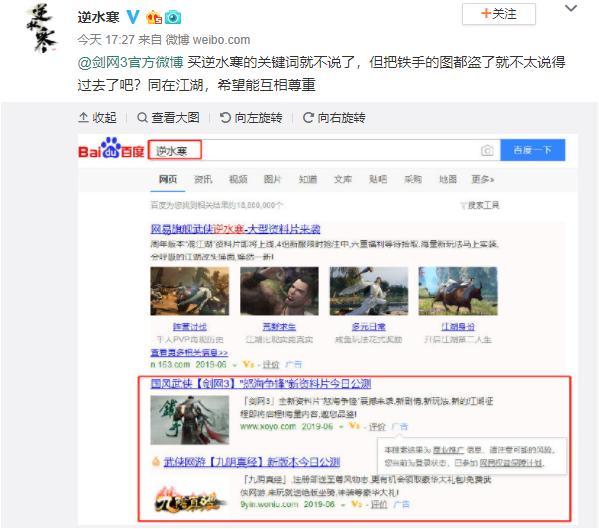Open the link under the ox rider thumbnail
599x529 pixels.
click(458, 327)
